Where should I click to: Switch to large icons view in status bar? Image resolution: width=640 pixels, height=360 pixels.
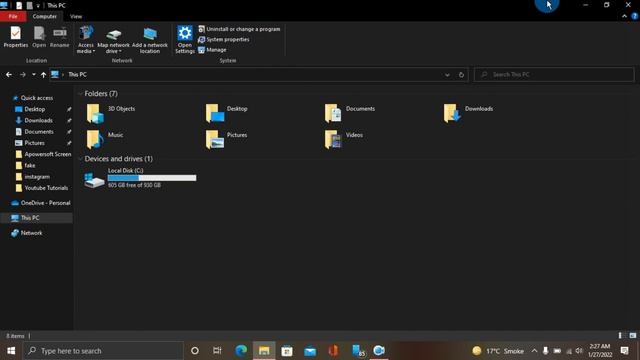click(x=633, y=336)
